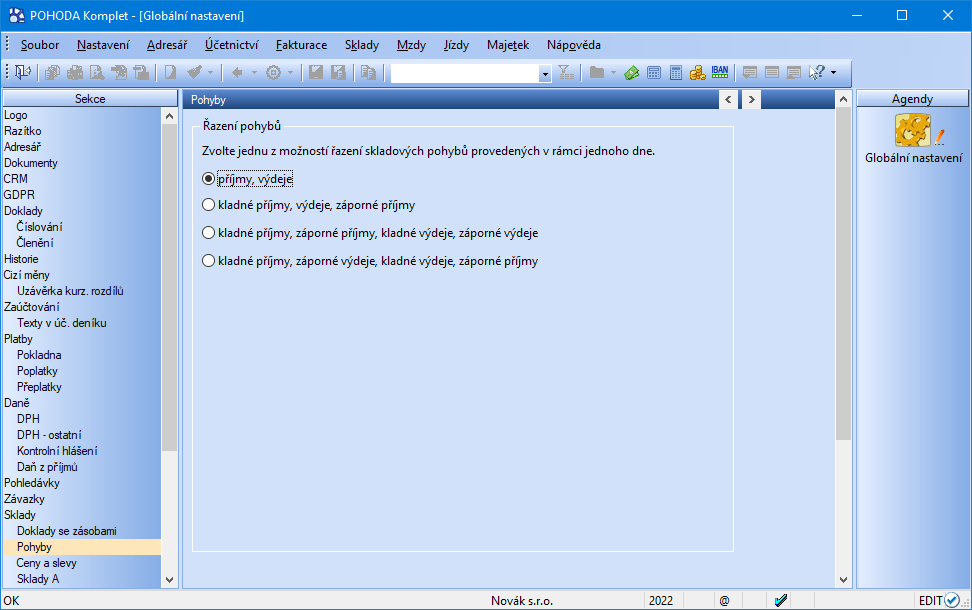Select 'Doklady se zásobami' in section list
This screenshot has height=610, width=972.
point(67,531)
